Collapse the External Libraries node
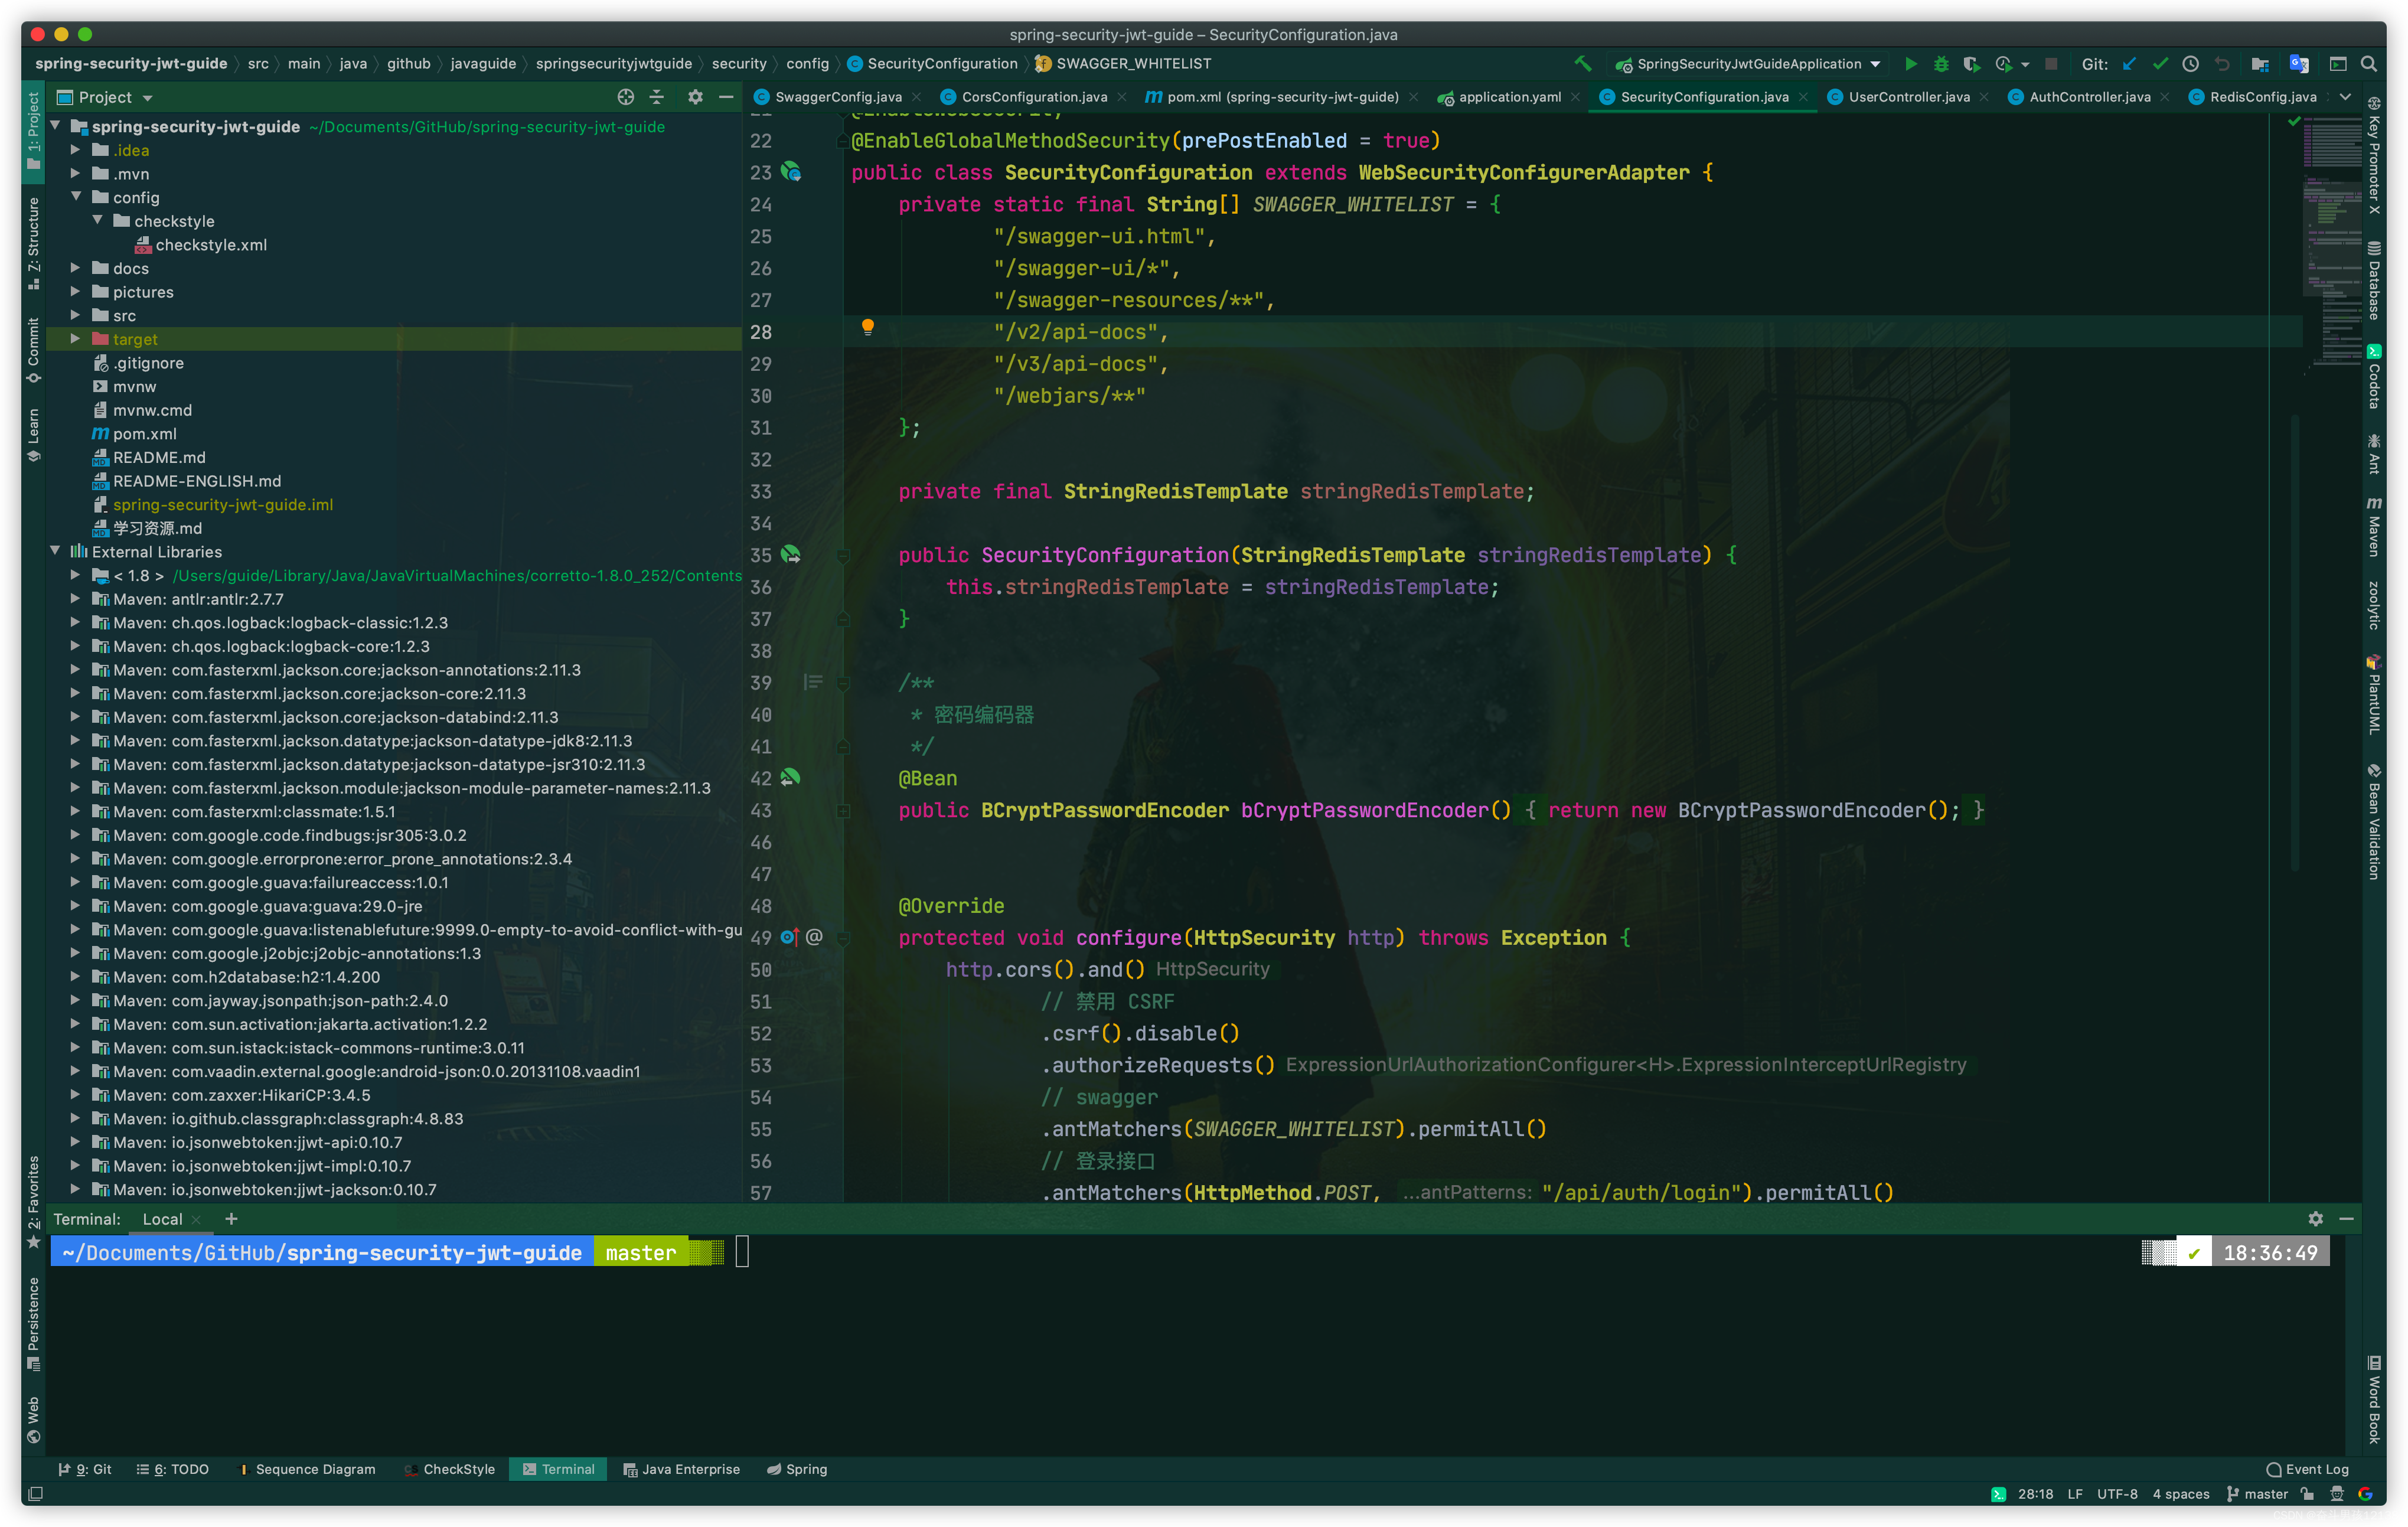Image resolution: width=2408 pixels, height=1527 pixels. coord(55,551)
